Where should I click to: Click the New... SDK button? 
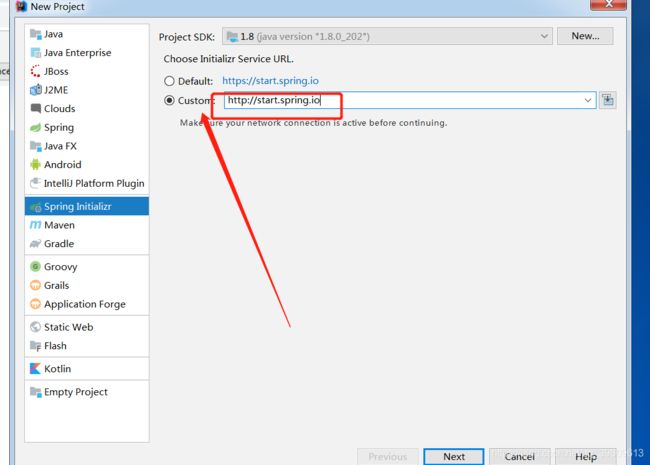585,36
